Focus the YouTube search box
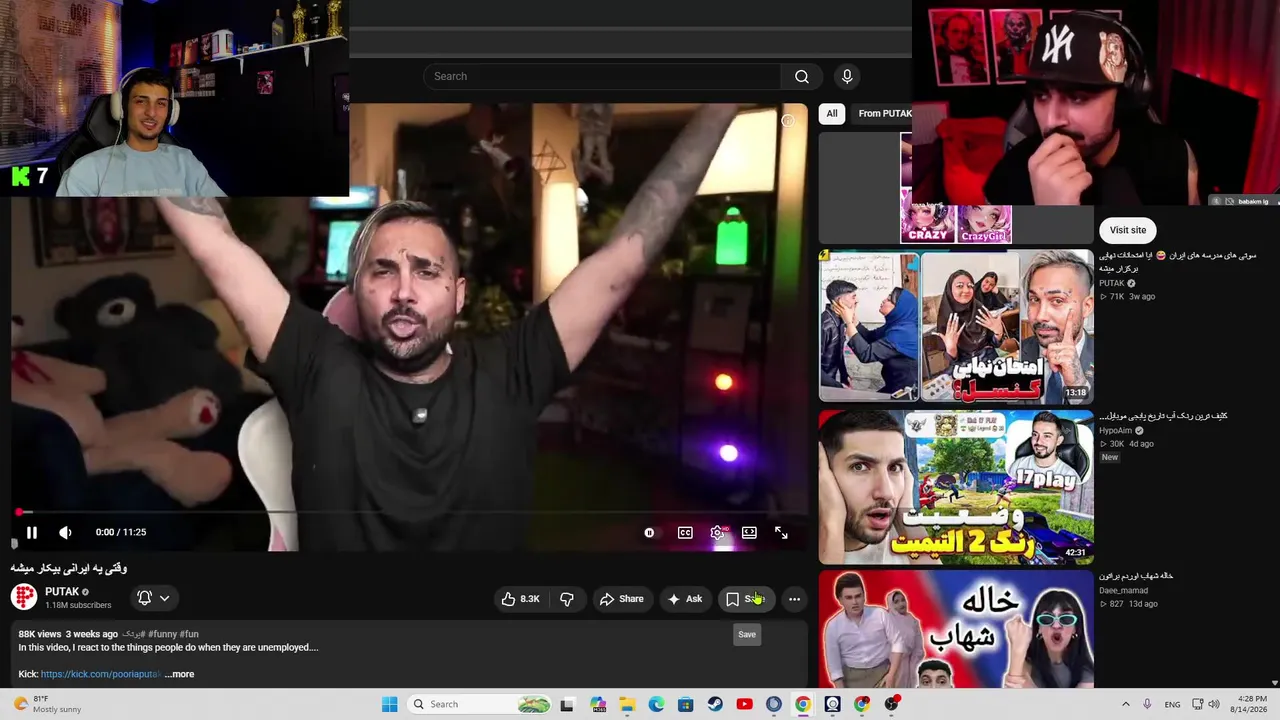 pos(602,77)
